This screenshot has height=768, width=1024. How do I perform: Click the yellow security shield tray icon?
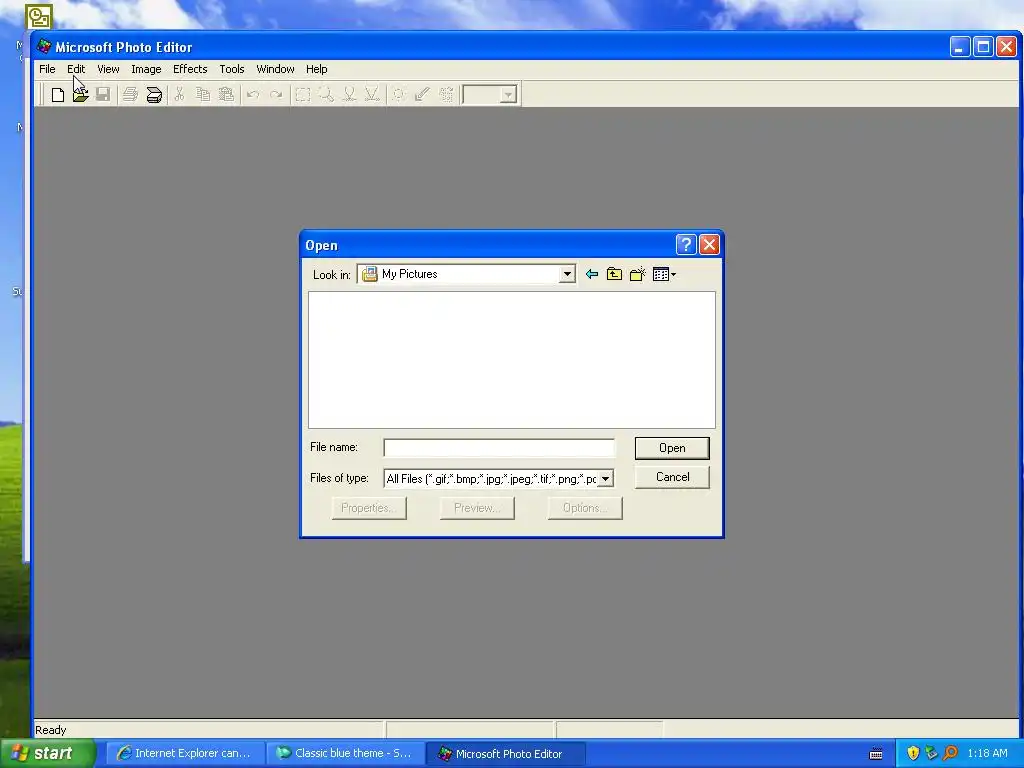tap(913, 754)
